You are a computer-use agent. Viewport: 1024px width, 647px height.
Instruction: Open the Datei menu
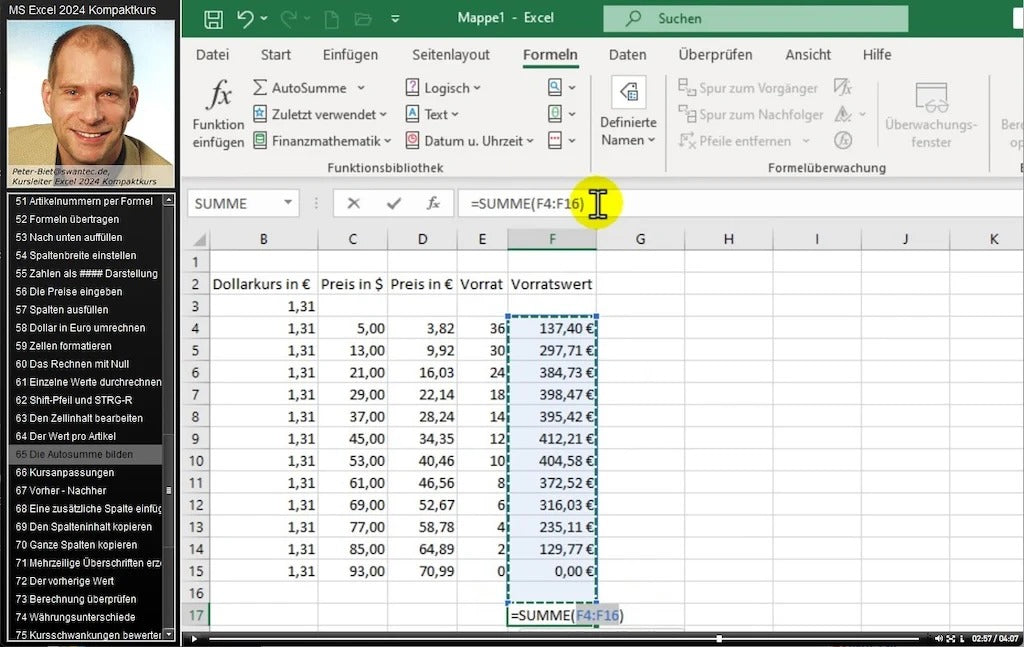(212, 55)
